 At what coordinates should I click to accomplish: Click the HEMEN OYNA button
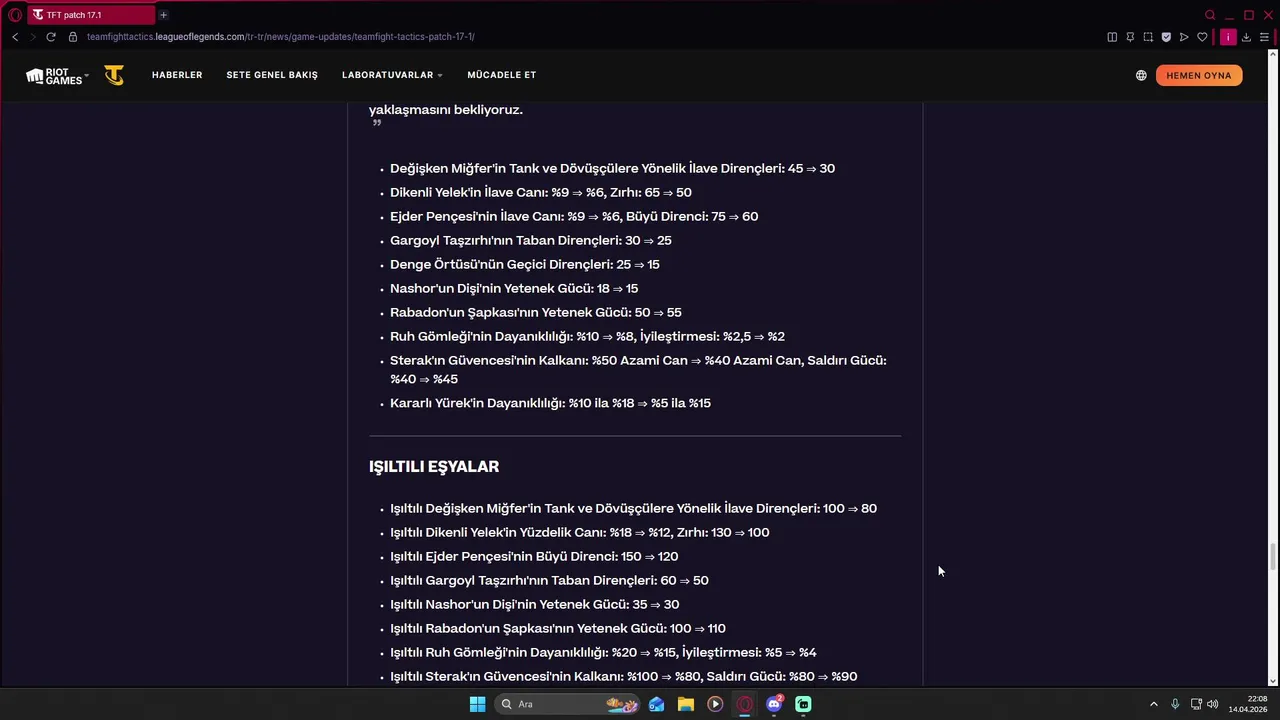1199,75
